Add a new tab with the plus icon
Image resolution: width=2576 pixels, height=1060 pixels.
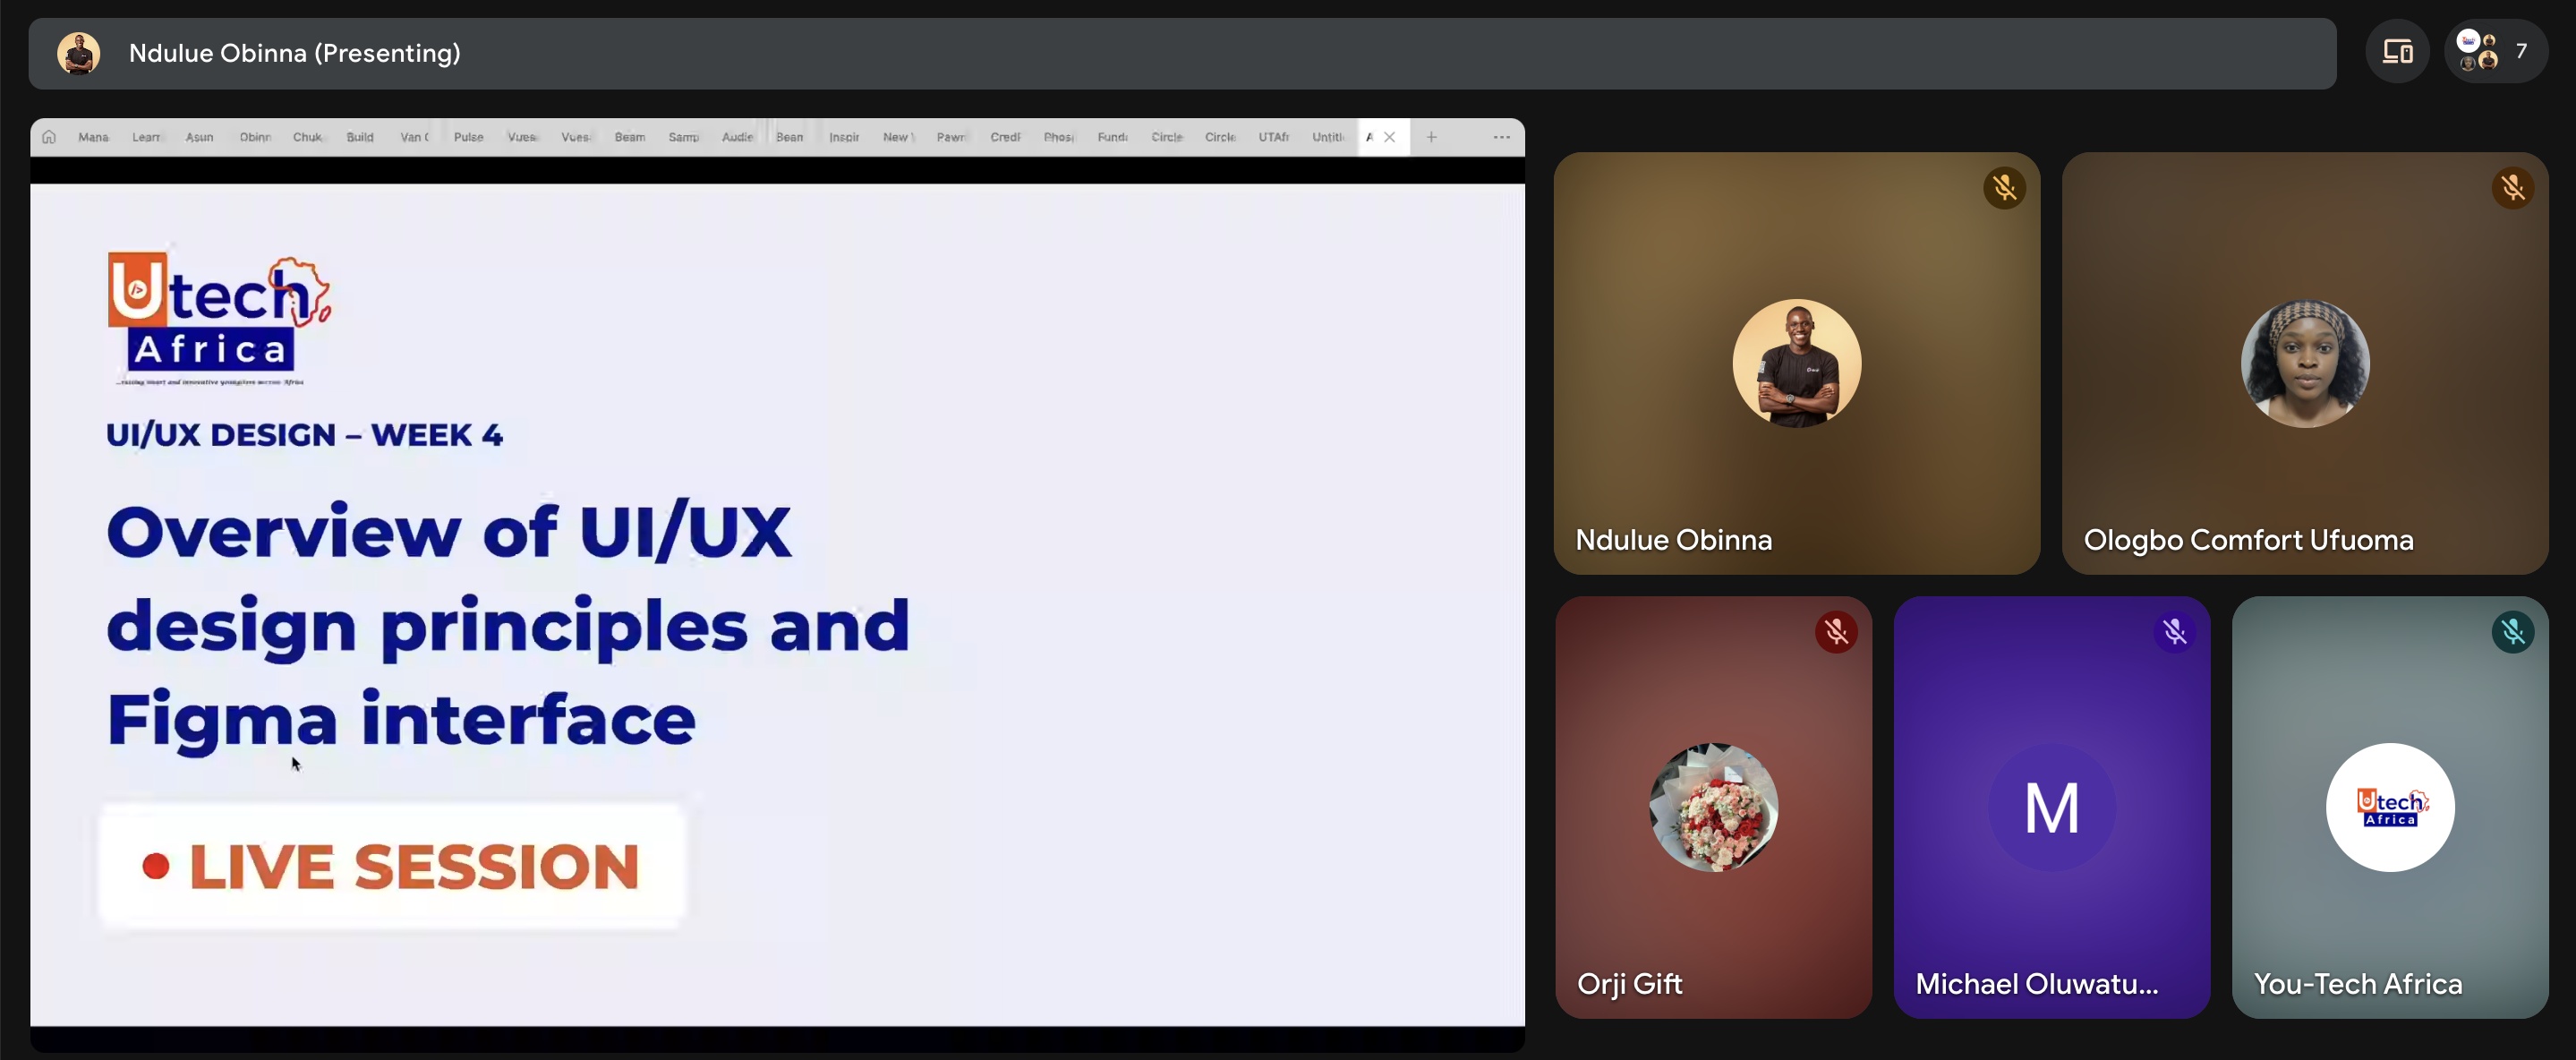(x=1432, y=137)
